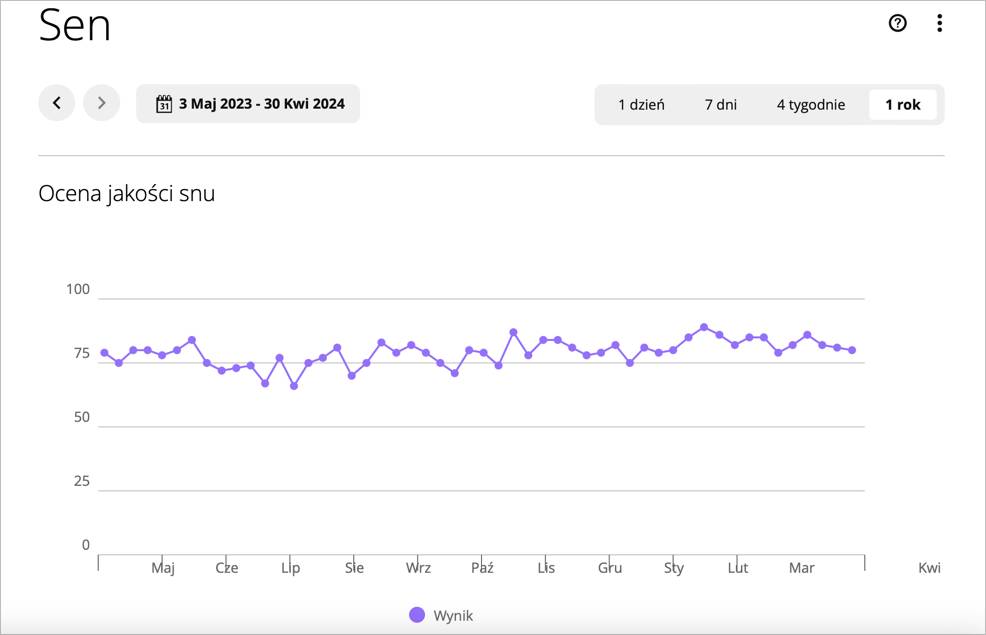
Task: Click the first data point on the chart
Action: [x=104, y=353]
